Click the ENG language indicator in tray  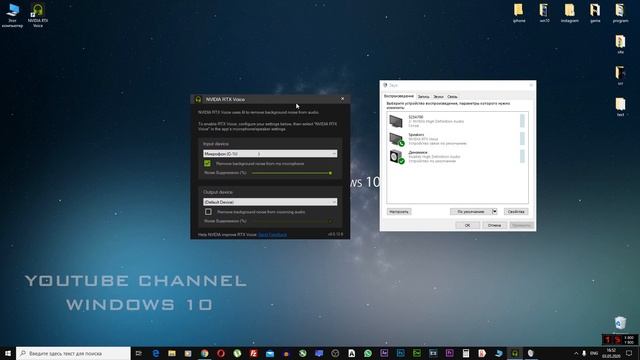[594, 353]
